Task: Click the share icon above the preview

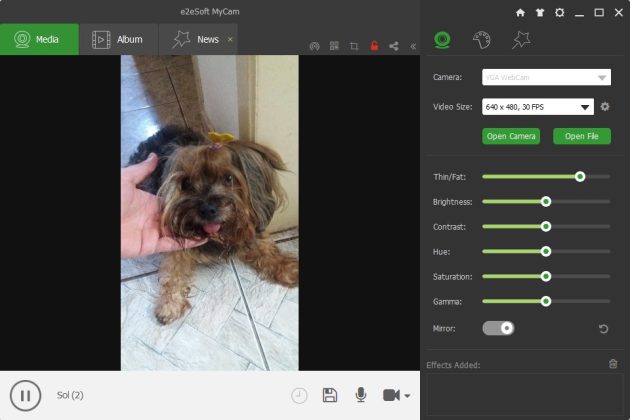Action: pyautogui.click(x=394, y=46)
